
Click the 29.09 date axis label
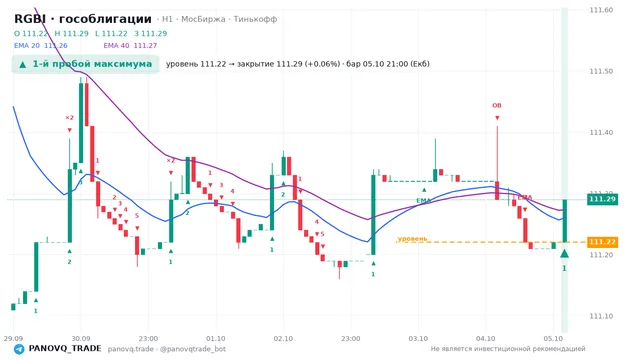(x=13, y=339)
